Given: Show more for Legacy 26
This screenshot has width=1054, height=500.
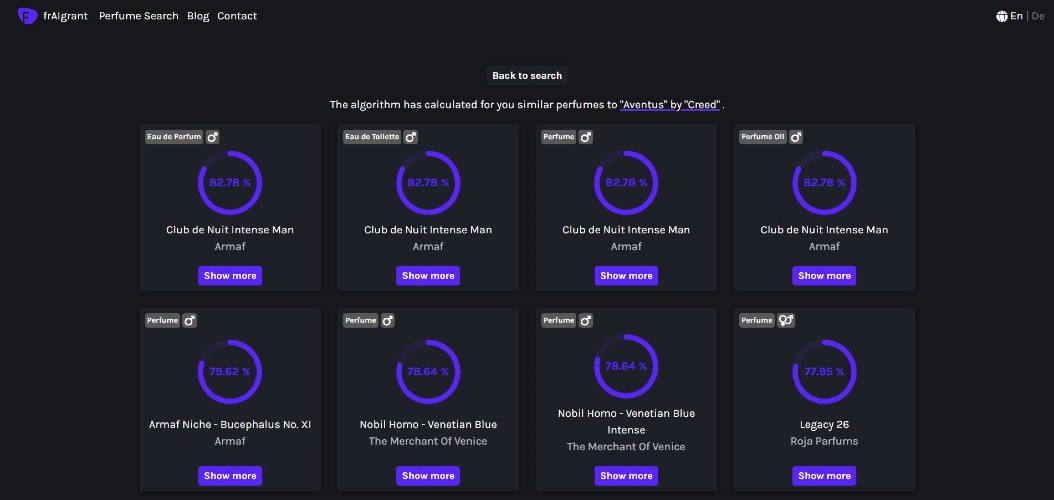Looking at the screenshot, I should tap(824, 476).
